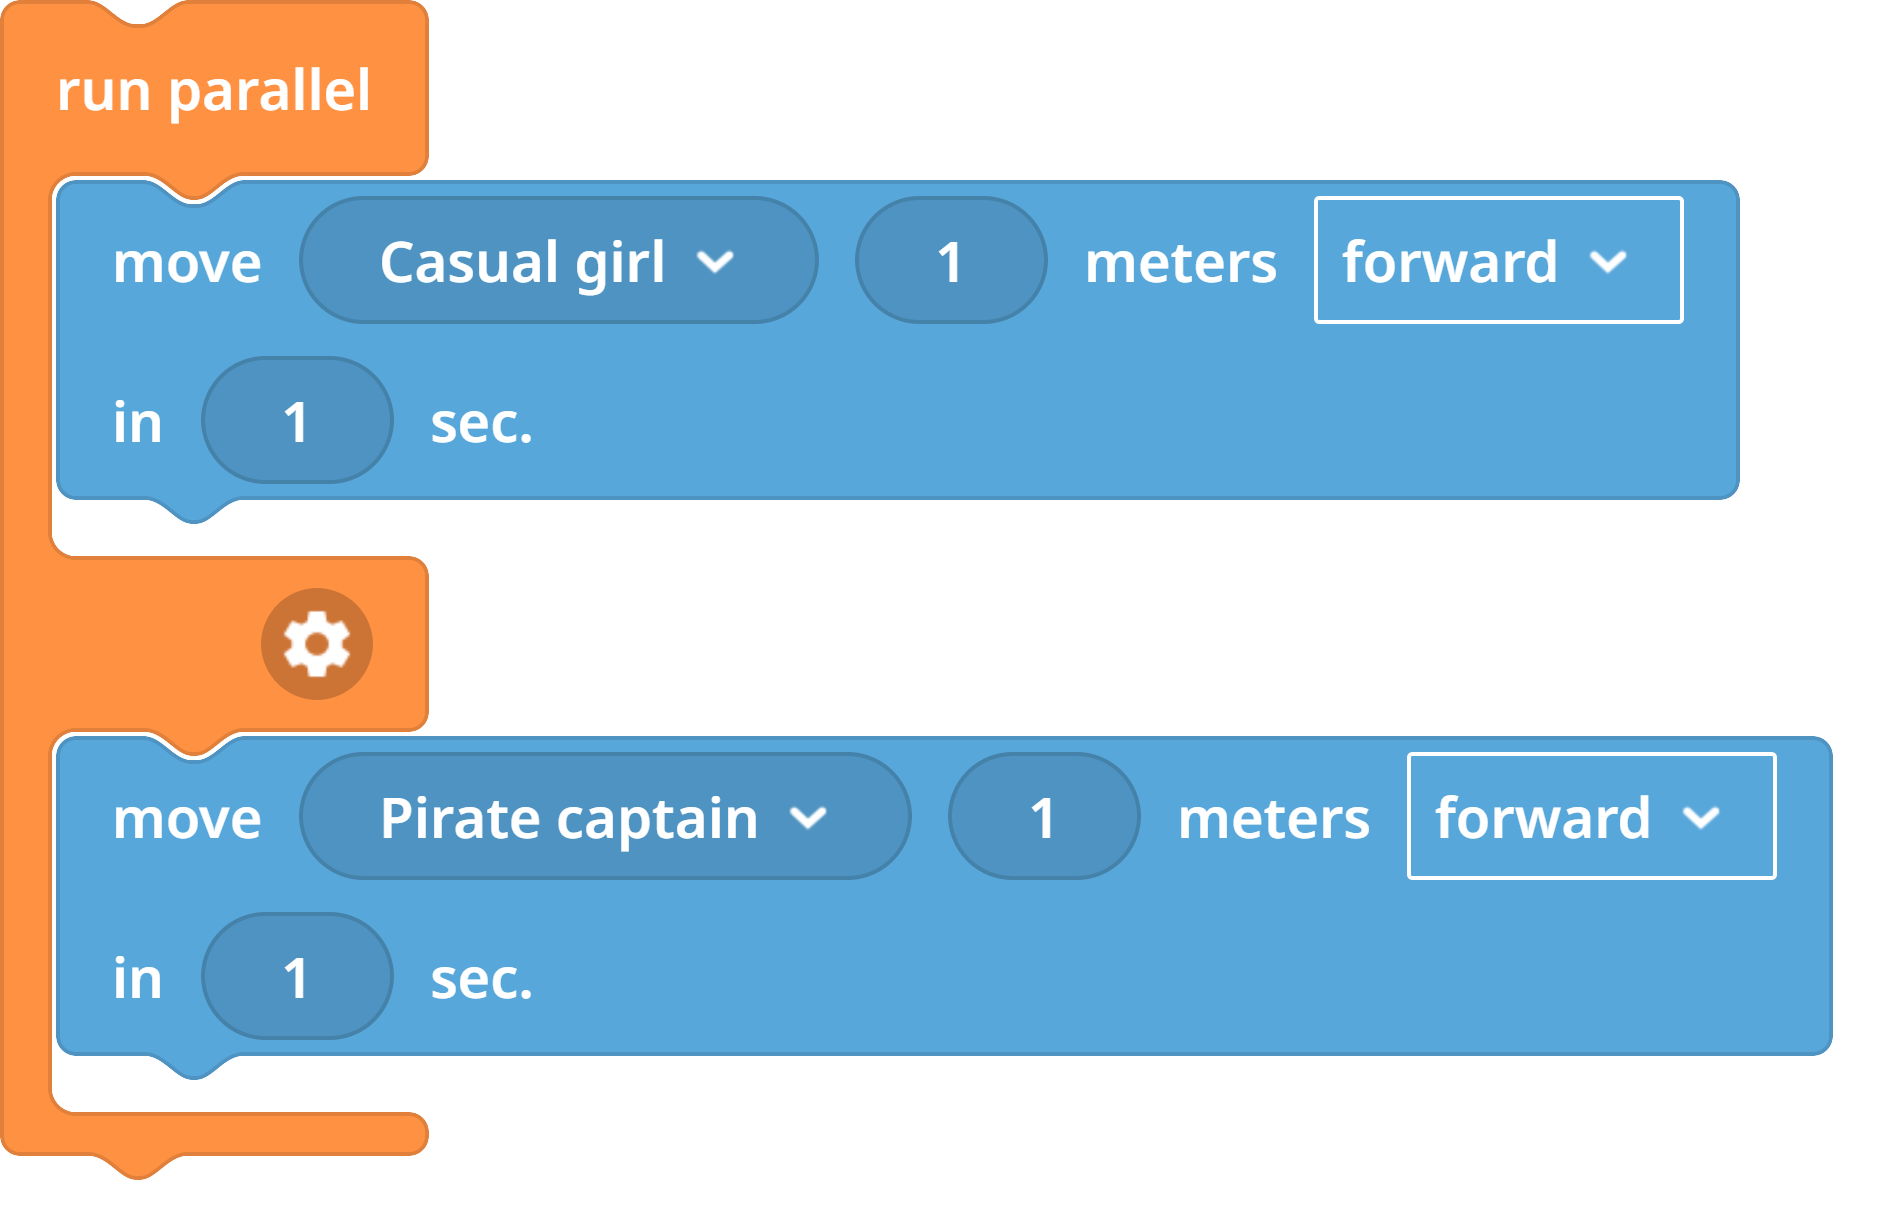Select seconds value field in Casual girl block
Image resolution: width=1889 pixels, height=1212 pixels.
tap(297, 420)
